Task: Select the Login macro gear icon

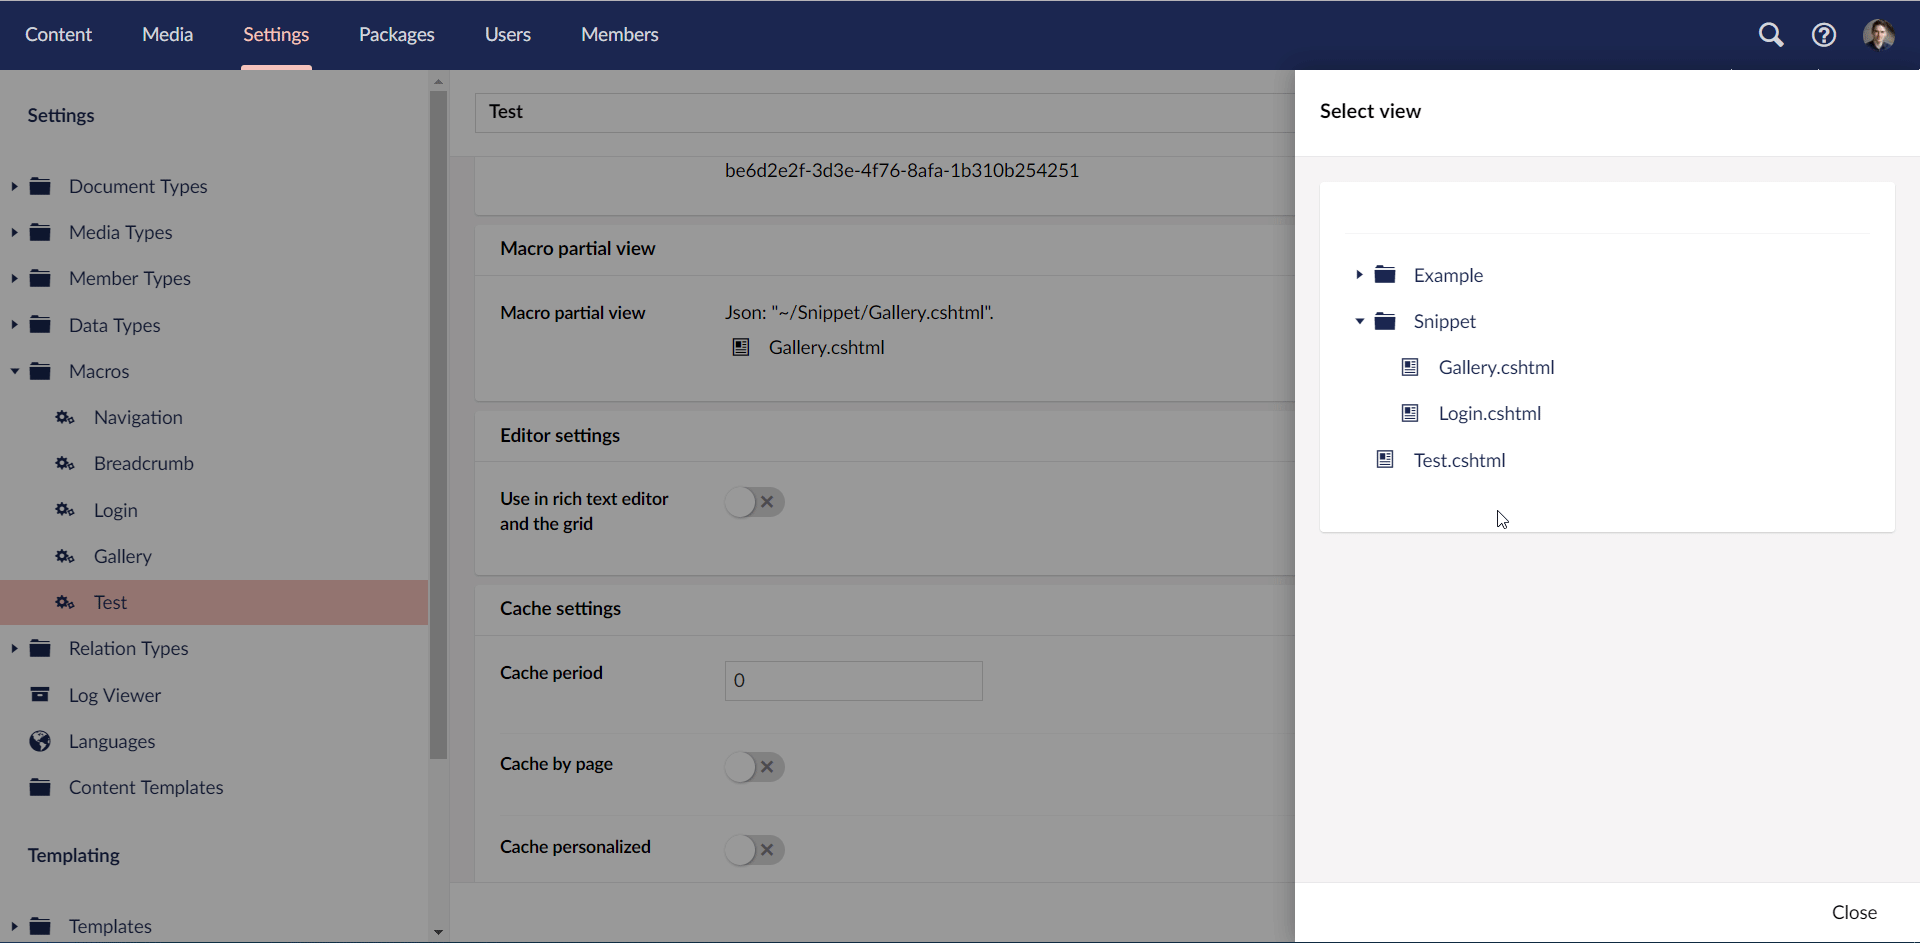Action: tap(65, 510)
